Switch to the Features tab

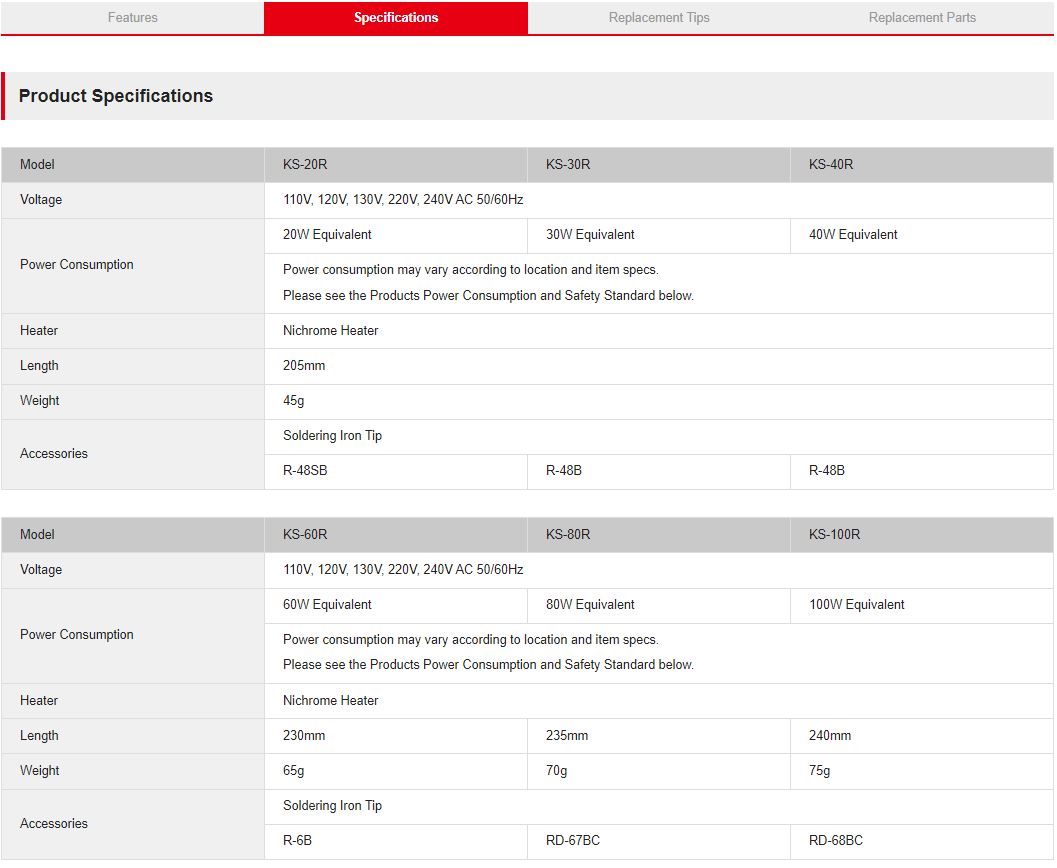[x=132, y=18]
